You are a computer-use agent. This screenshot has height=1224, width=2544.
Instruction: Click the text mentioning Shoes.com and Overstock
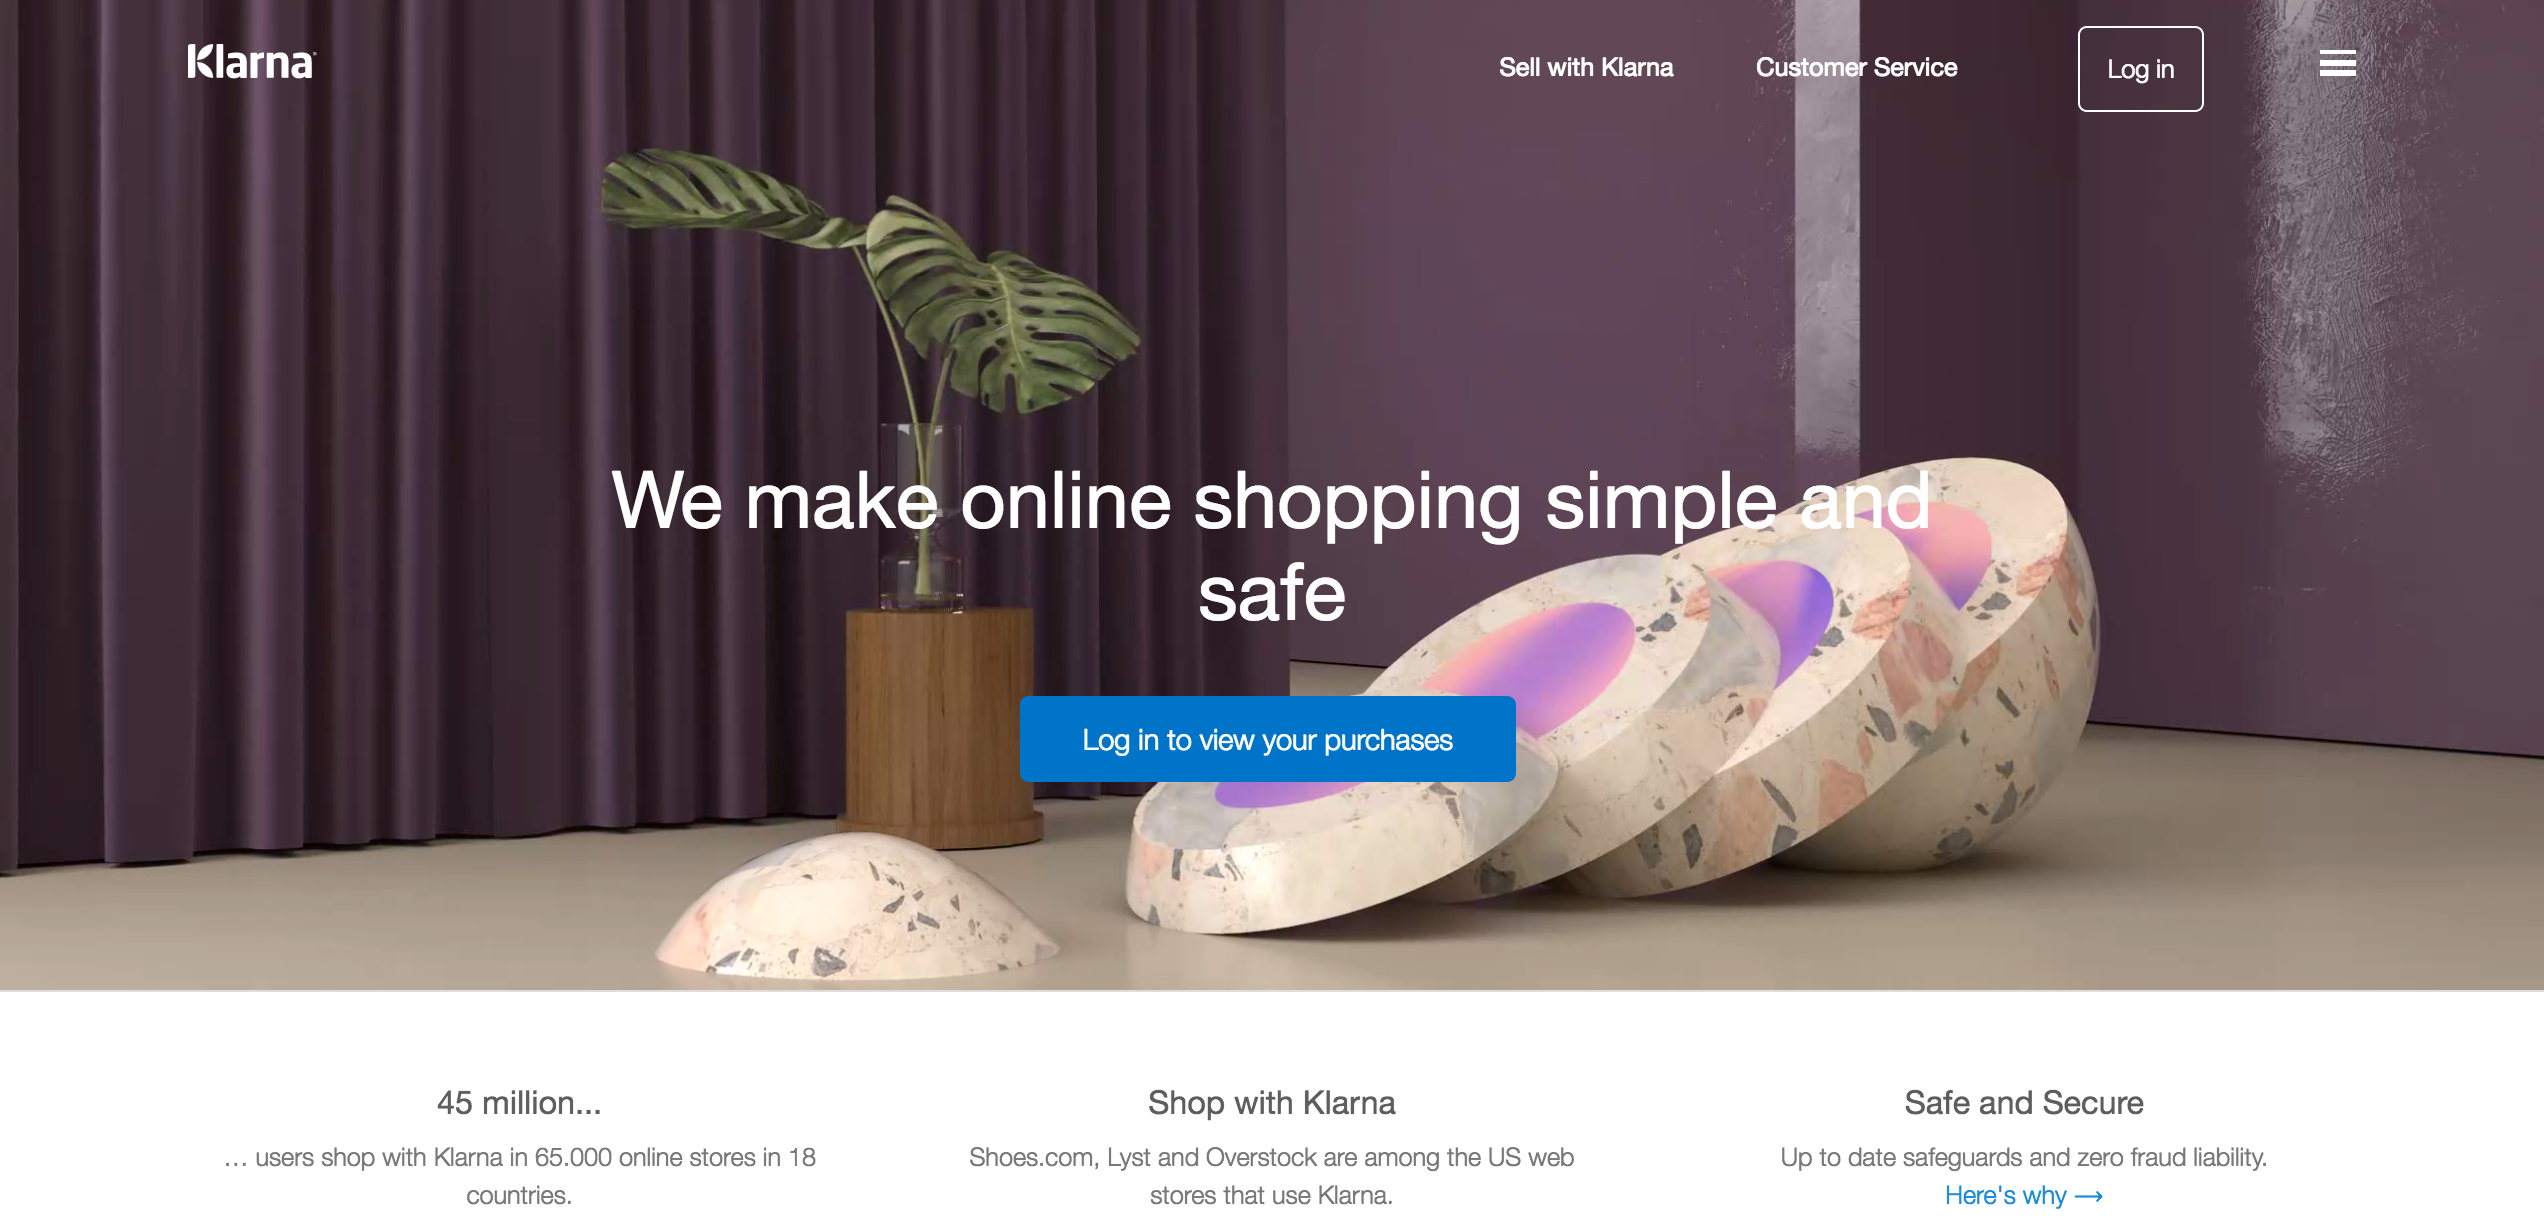pos(1271,1176)
